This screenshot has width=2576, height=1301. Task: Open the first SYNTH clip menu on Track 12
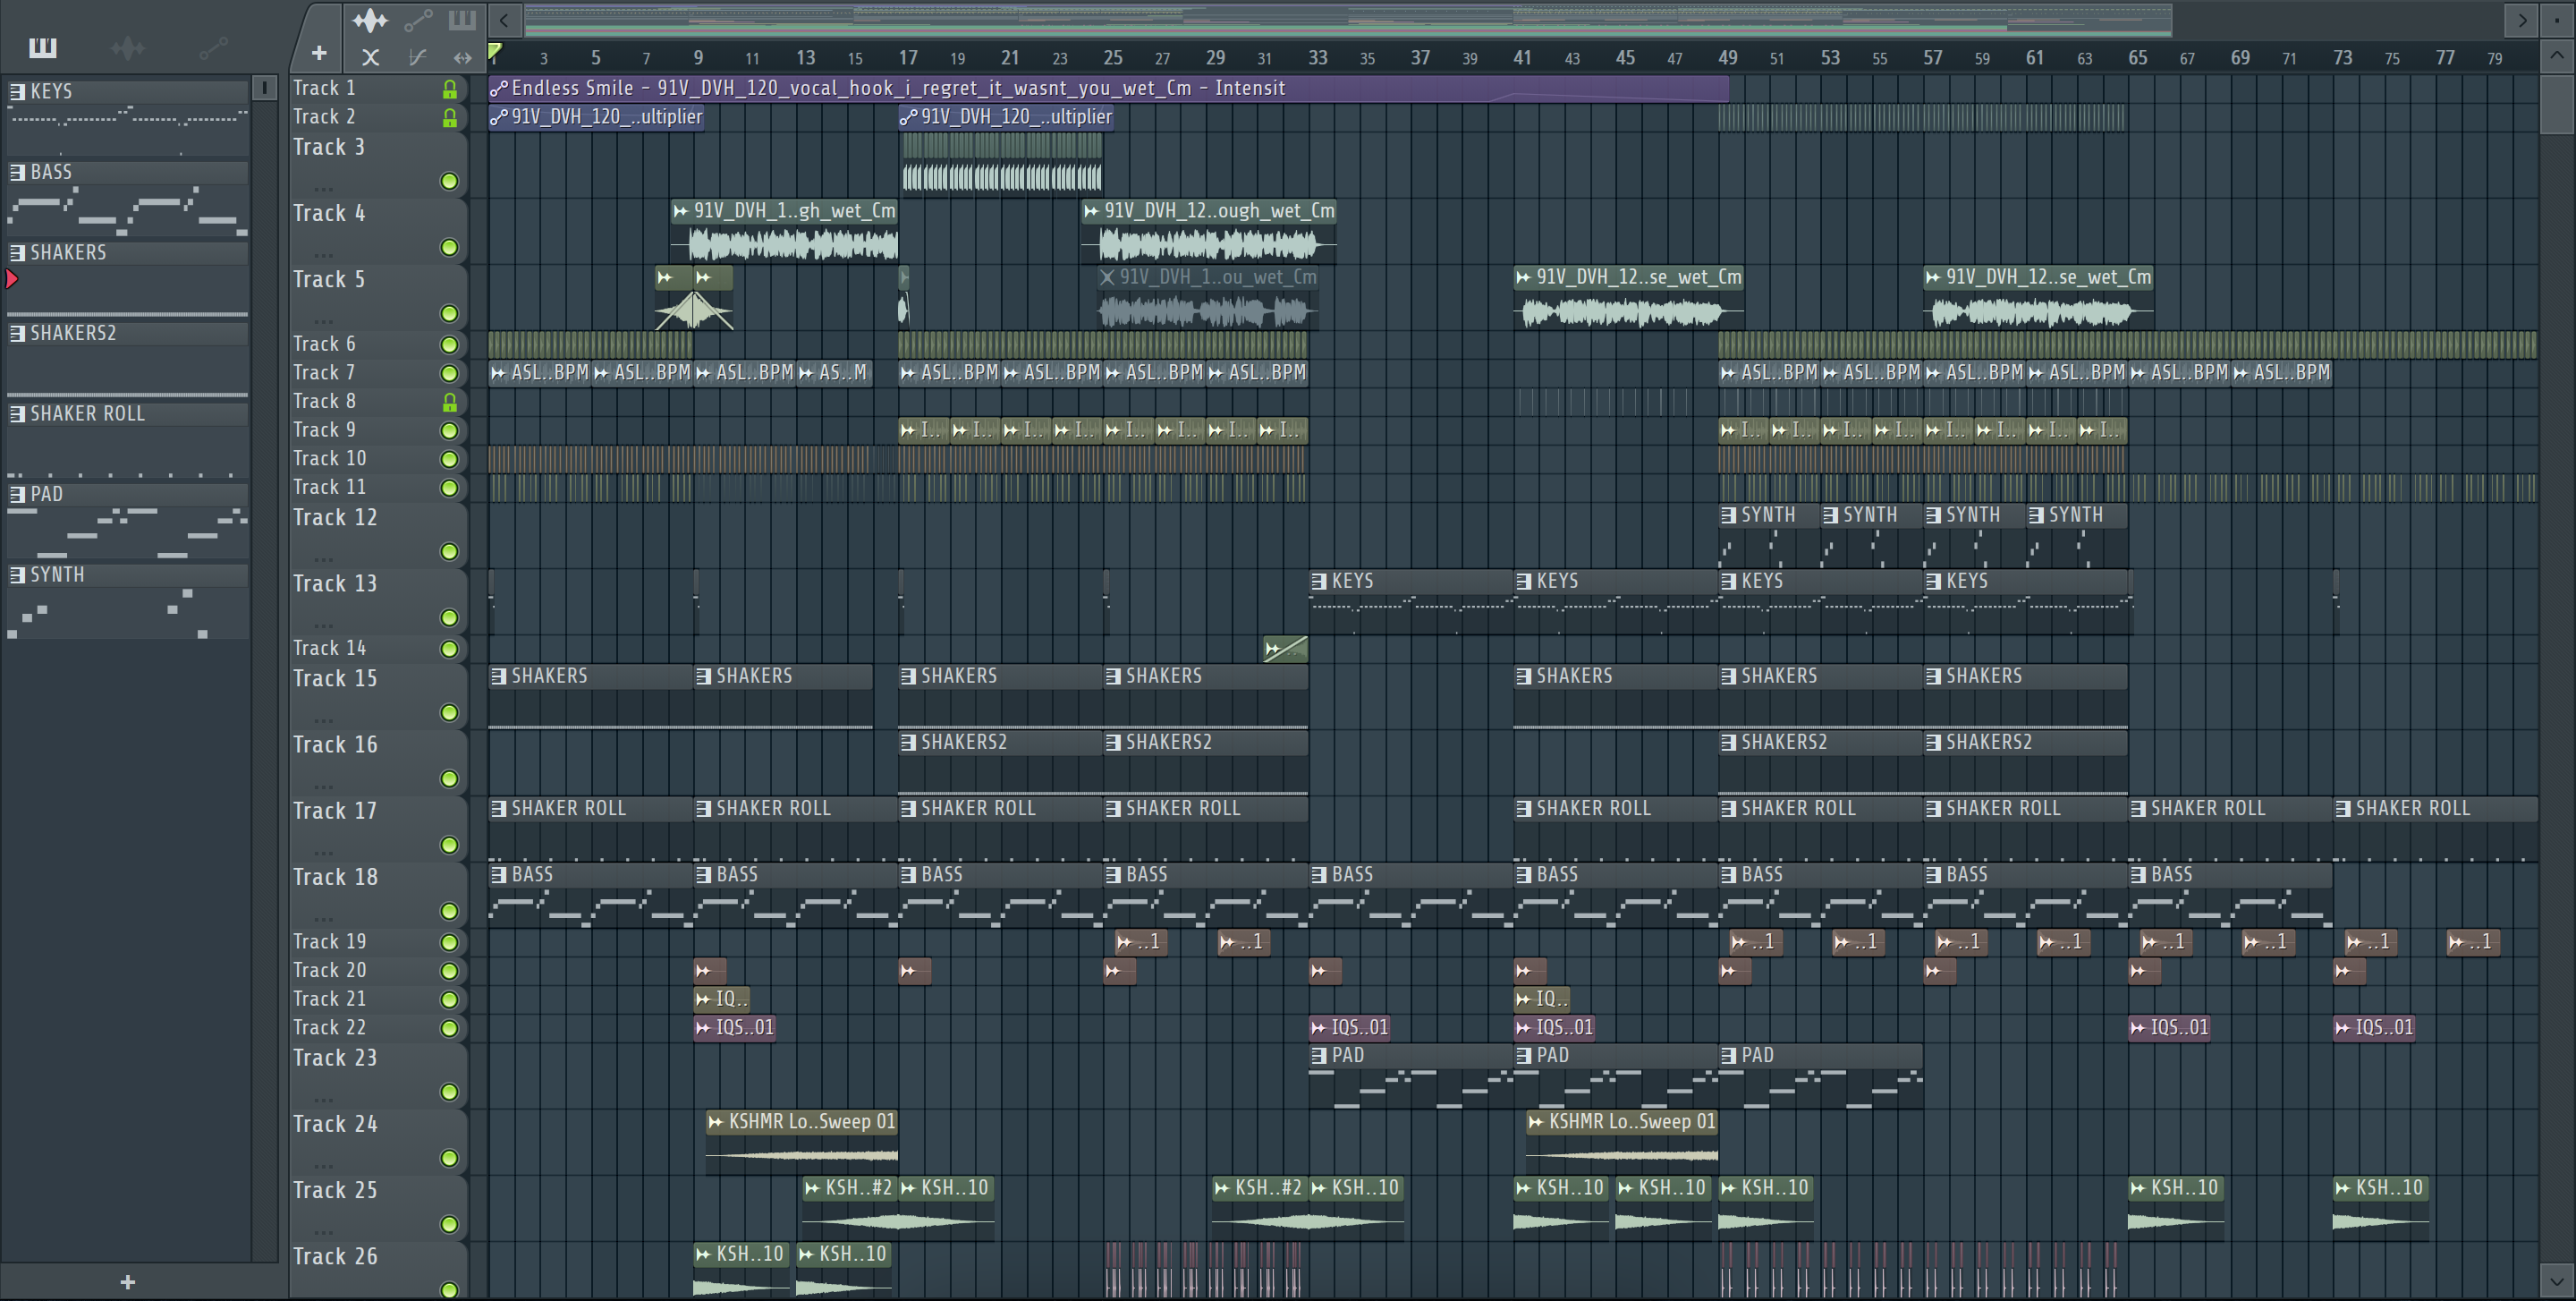pos(1729,515)
